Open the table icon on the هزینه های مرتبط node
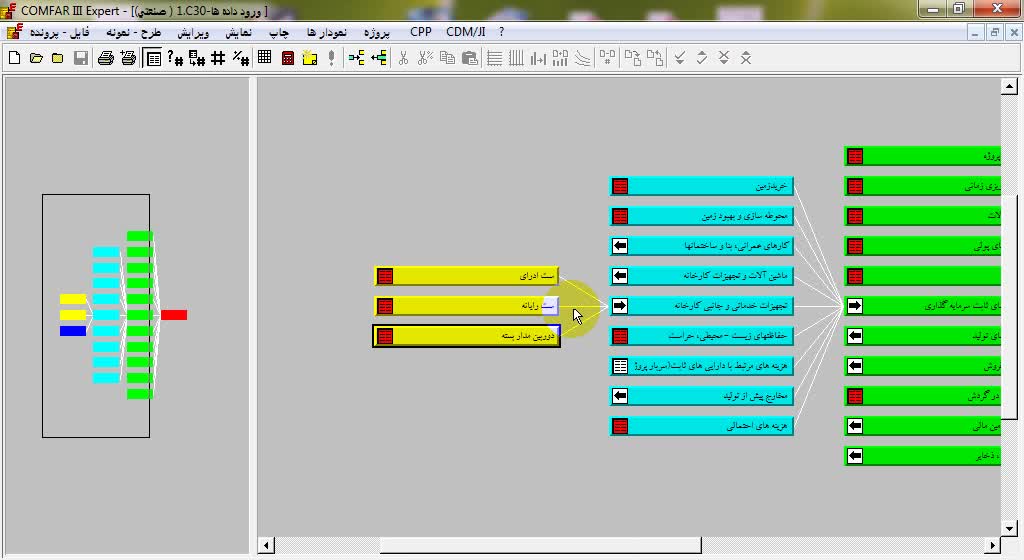Viewport: 1024px width, 560px height. click(620, 366)
